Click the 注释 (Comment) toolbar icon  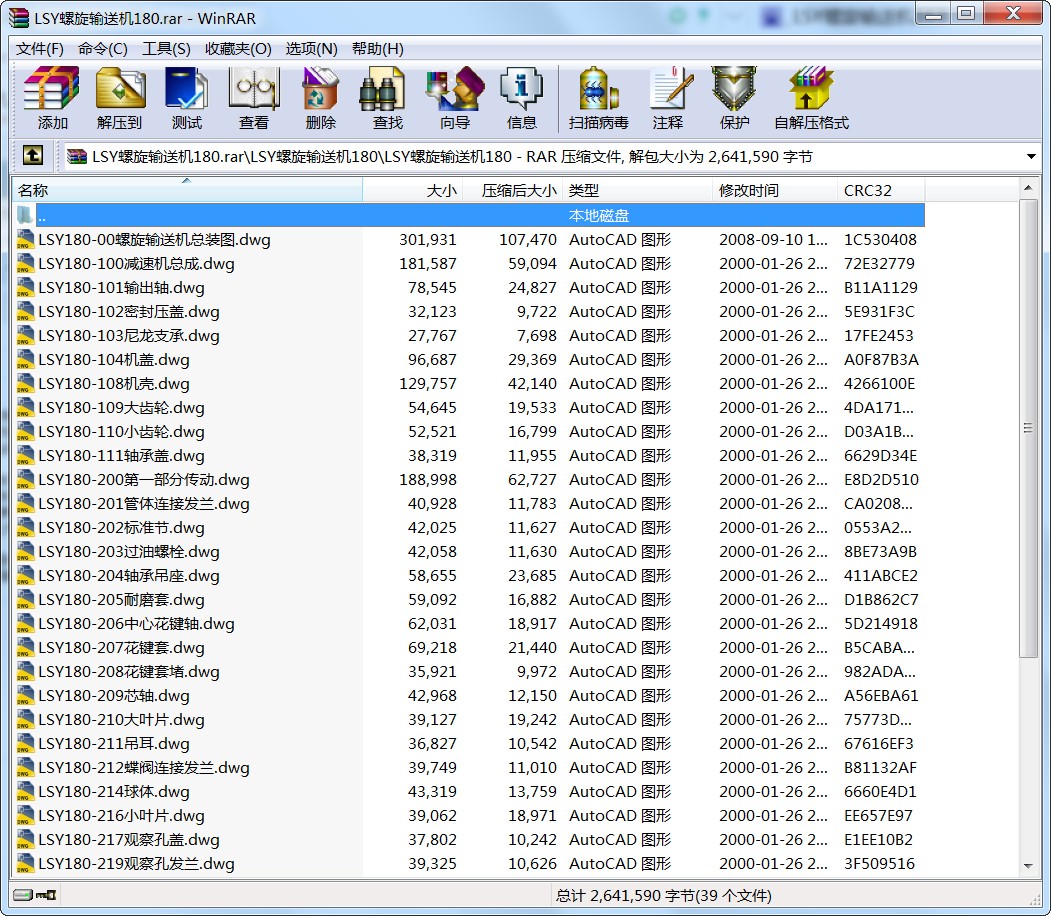click(670, 88)
